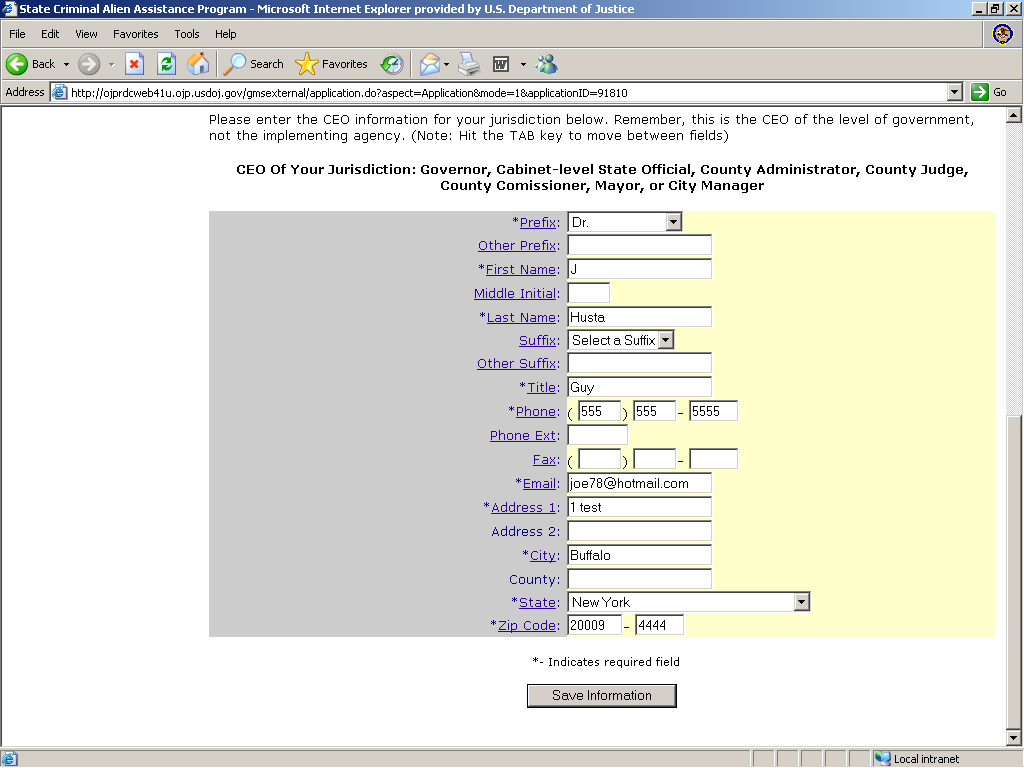The height and width of the screenshot is (768, 1024).
Task: Open the Messenger icon in toolbar
Action: [x=546, y=64]
